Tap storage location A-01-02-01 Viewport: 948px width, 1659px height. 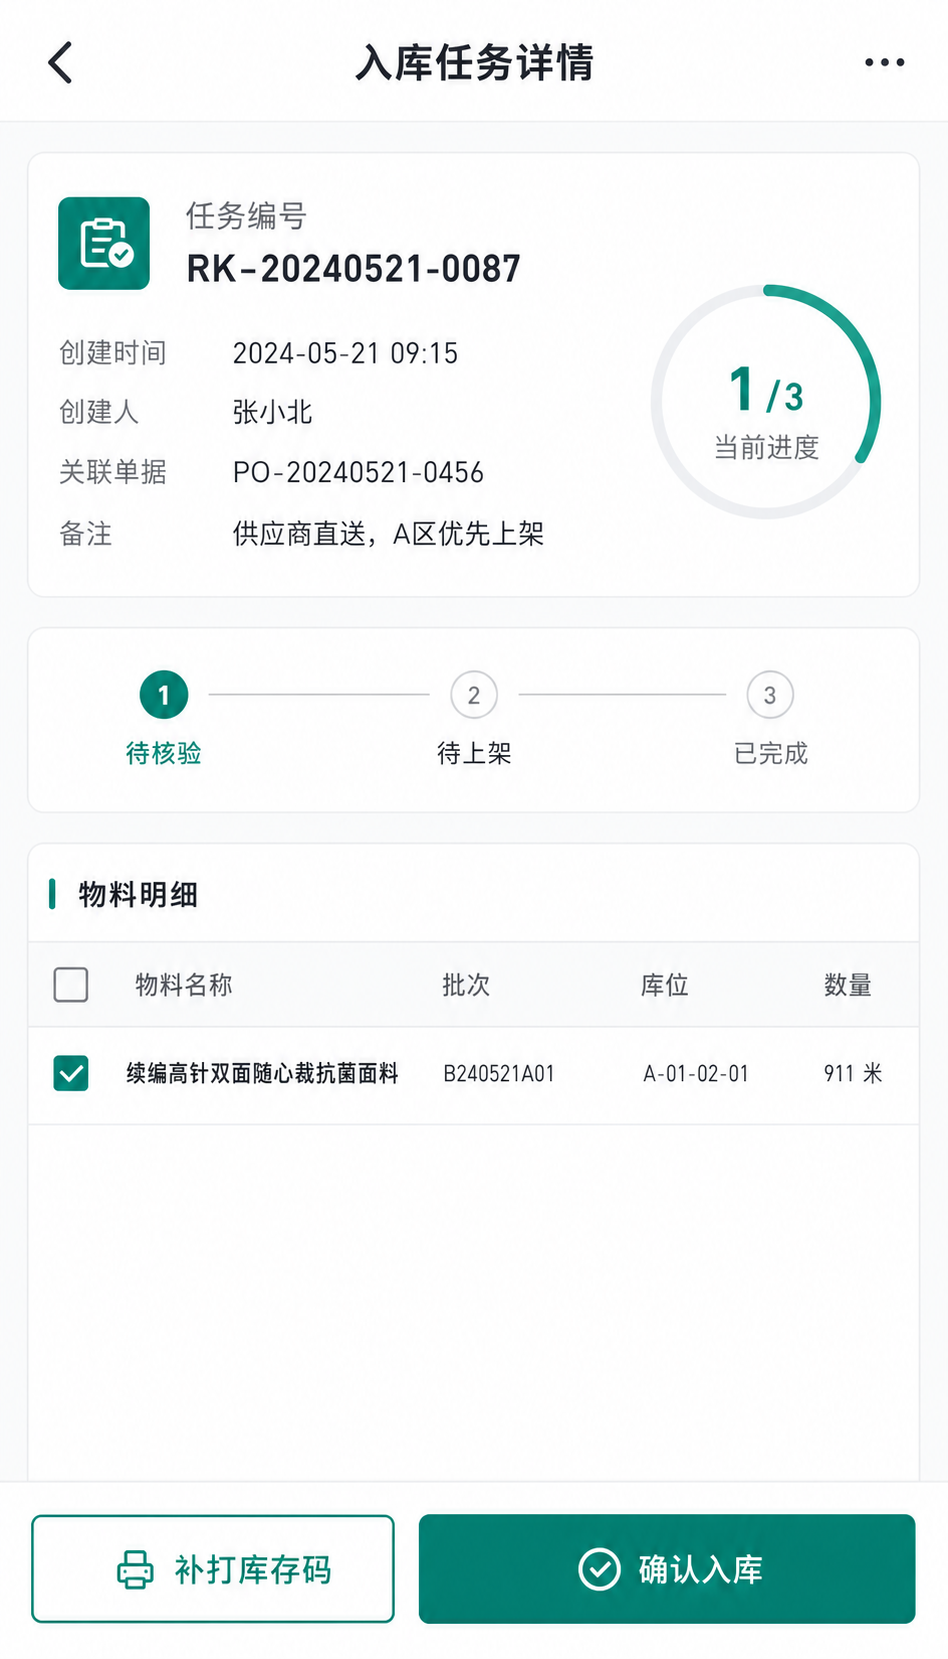pyautogui.click(x=696, y=1073)
